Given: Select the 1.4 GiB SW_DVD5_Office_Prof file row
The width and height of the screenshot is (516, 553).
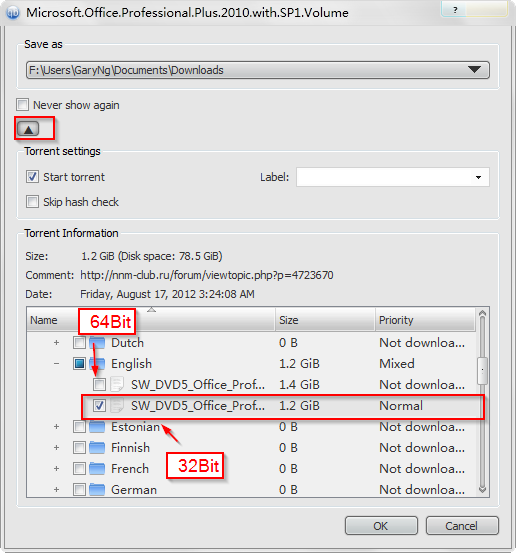Looking at the screenshot, I should pos(251,384).
